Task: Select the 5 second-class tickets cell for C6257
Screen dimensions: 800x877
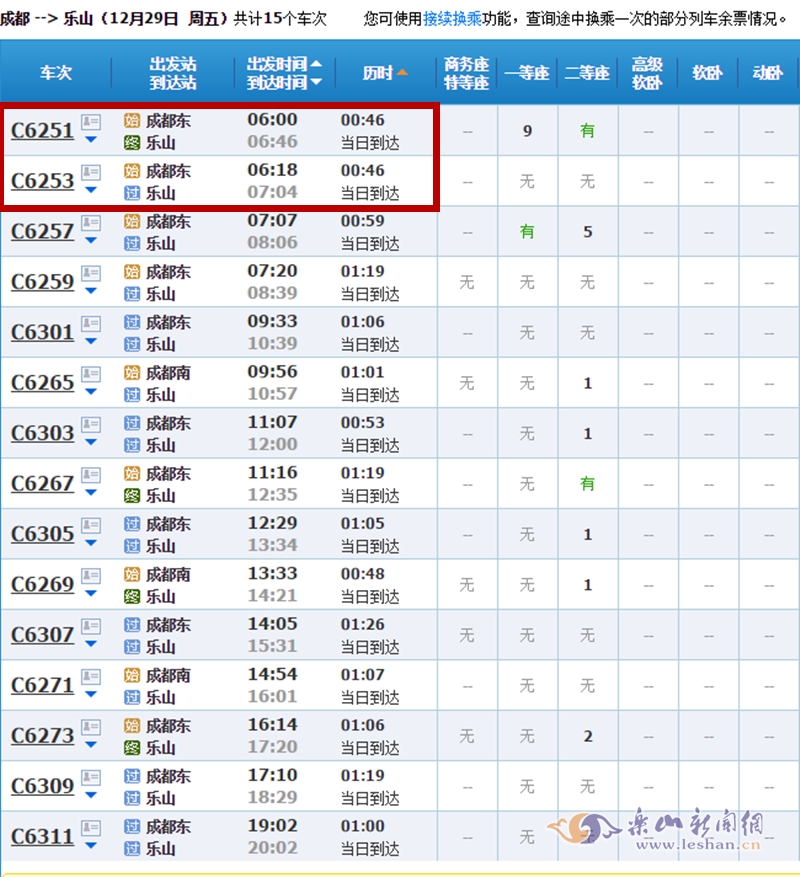Action: (x=587, y=232)
